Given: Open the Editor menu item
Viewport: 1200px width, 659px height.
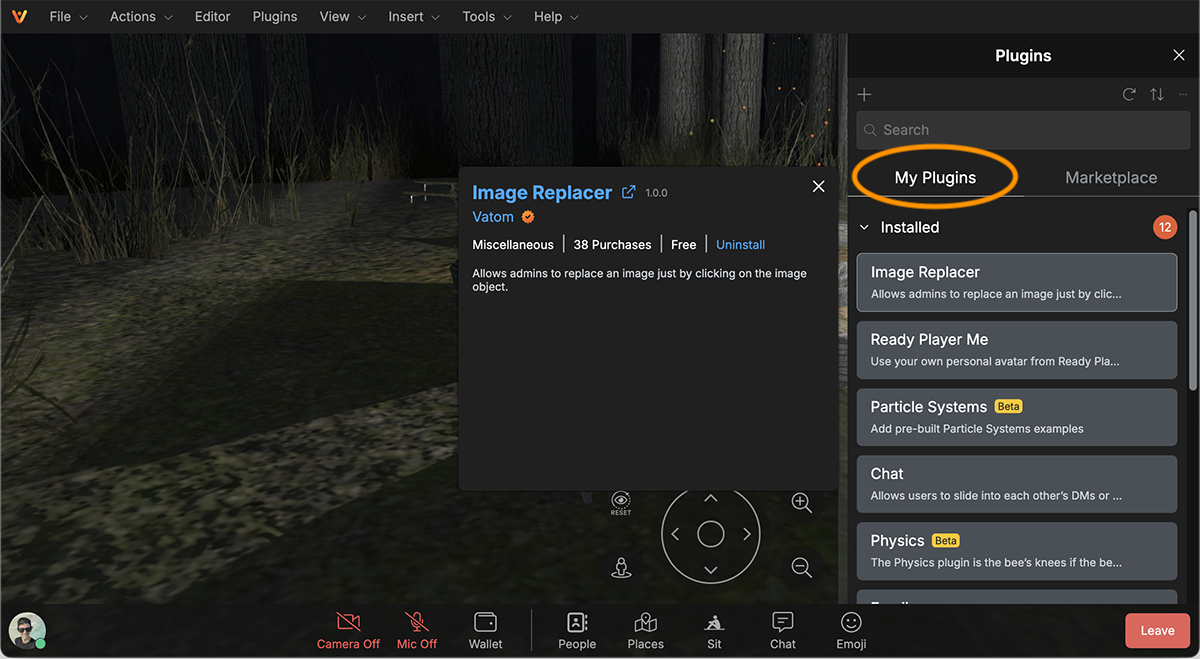Looking at the screenshot, I should click(212, 17).
